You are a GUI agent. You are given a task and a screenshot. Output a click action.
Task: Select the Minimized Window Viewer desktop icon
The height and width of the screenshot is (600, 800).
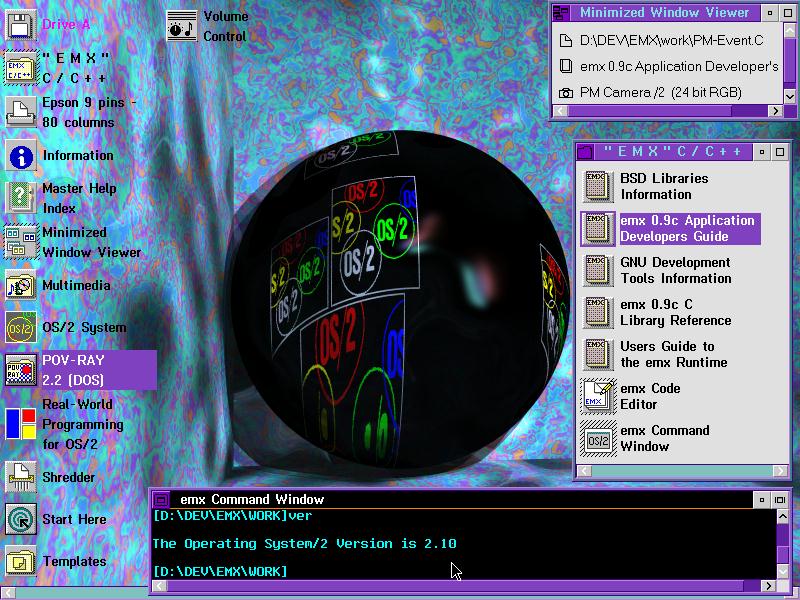pyautogui.click(x=21, y=242)
